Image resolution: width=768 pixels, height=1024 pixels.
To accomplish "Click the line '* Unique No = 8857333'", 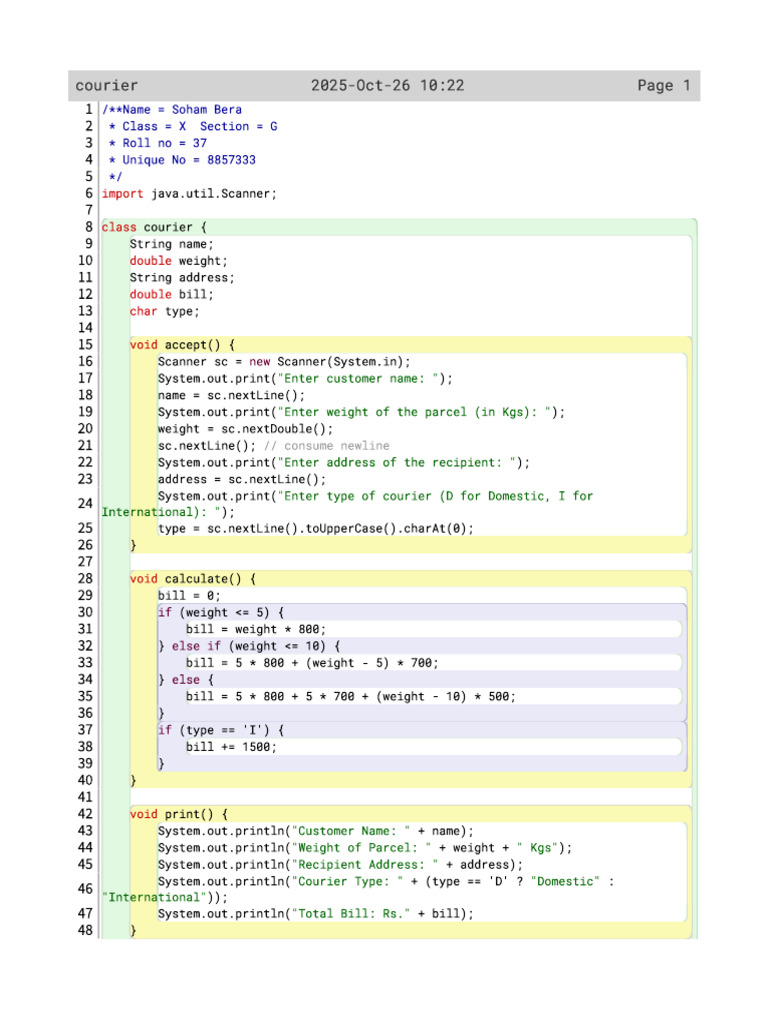I will 182,160.
